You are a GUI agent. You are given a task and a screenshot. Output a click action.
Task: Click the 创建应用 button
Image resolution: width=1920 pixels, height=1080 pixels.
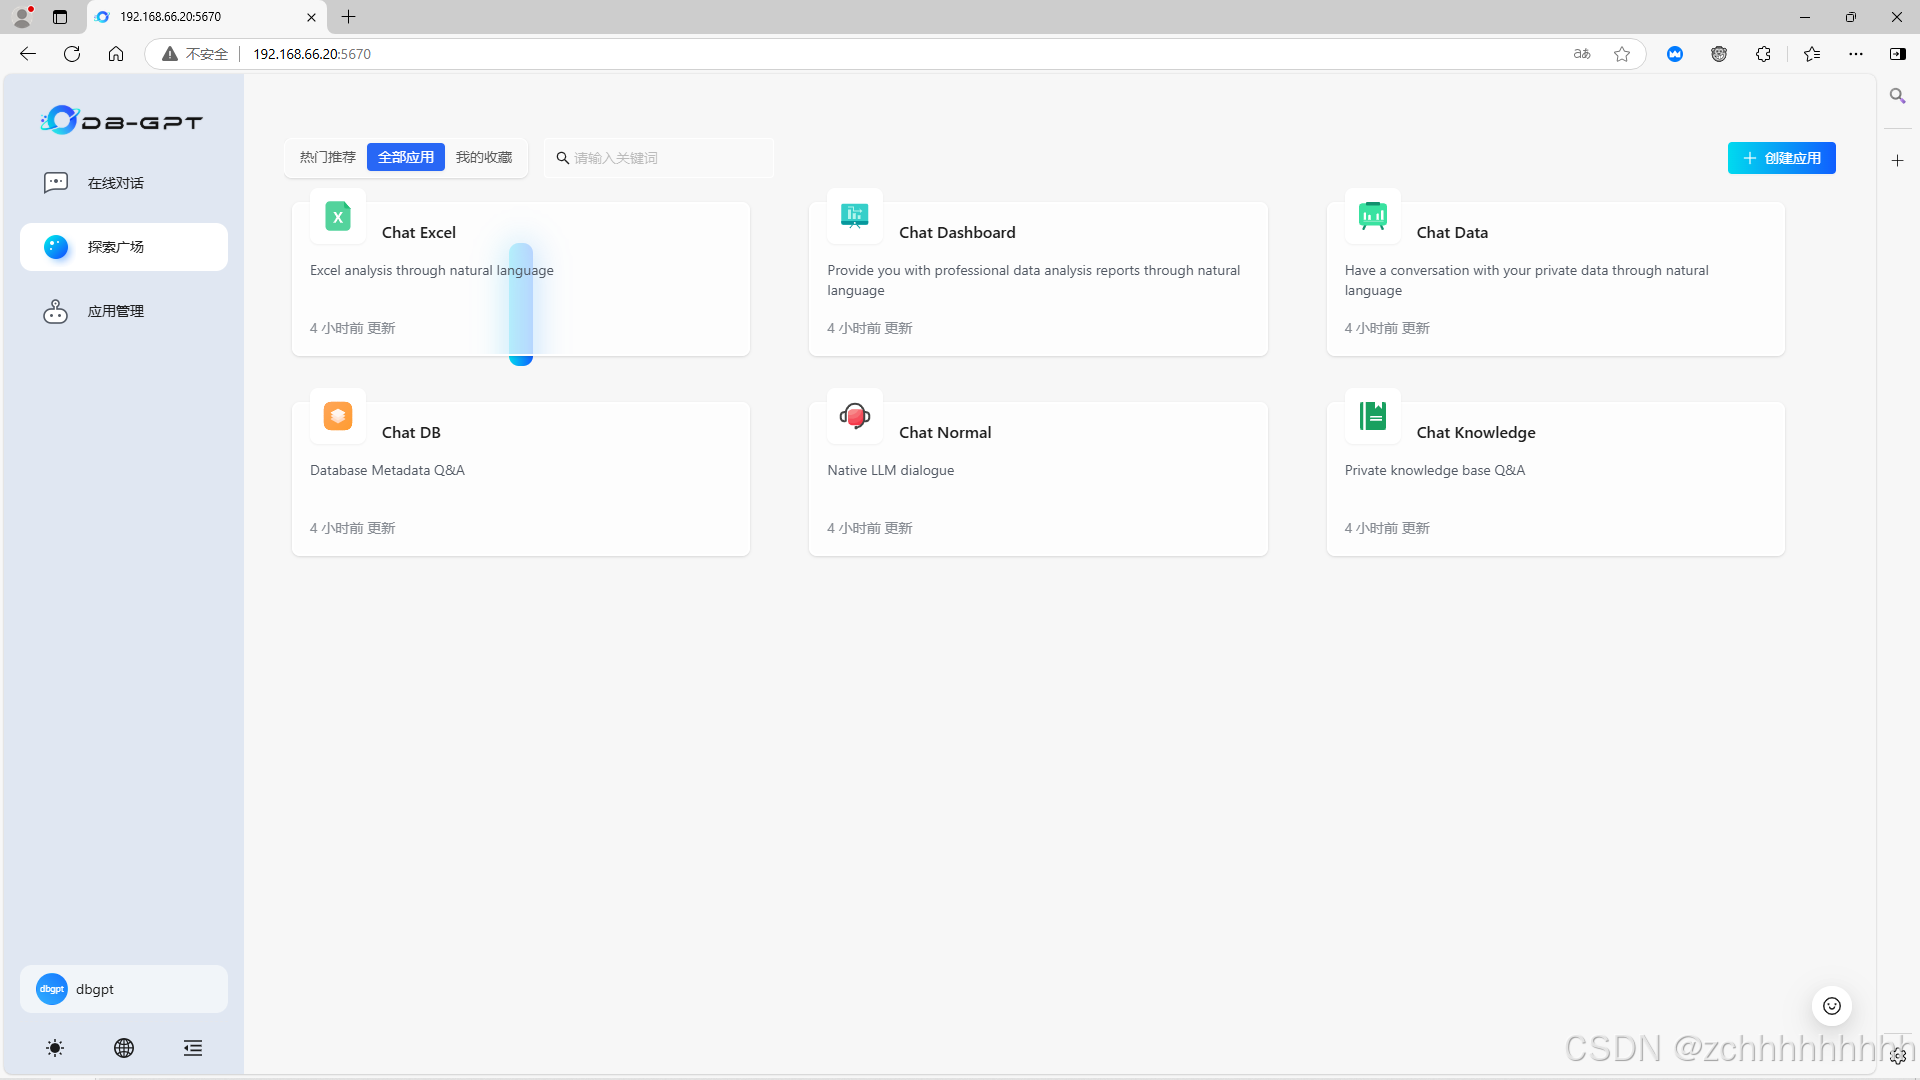click(x=1781, y=158)
